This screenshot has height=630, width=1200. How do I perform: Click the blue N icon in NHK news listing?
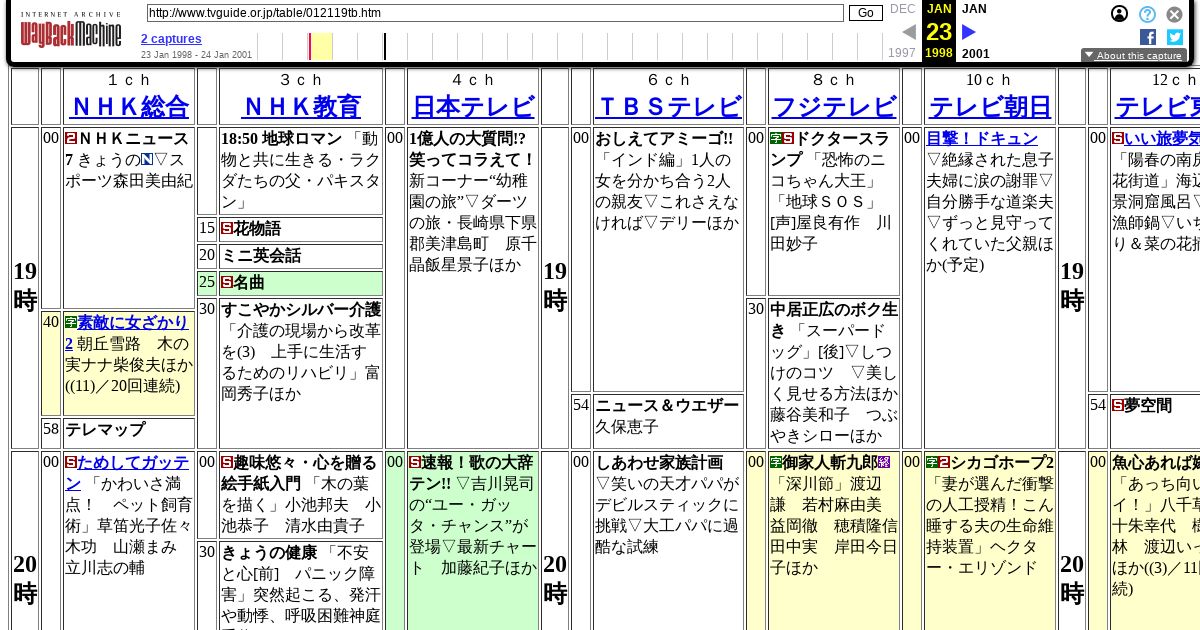click(x=147, y=160)
